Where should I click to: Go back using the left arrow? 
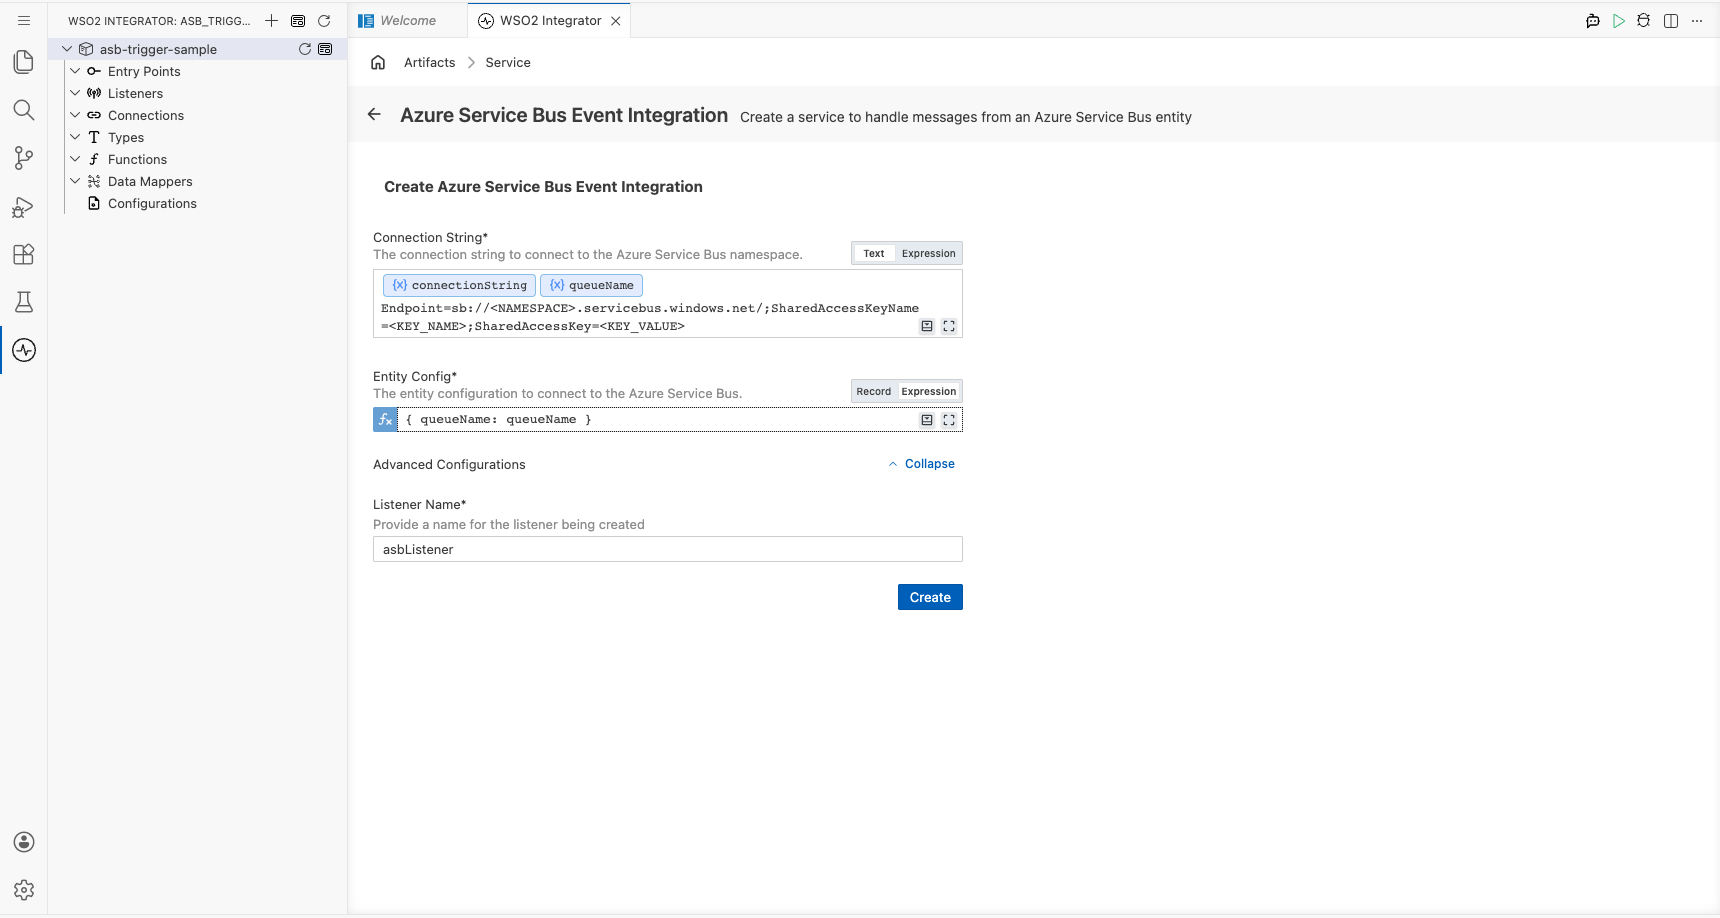pos(374,115)
